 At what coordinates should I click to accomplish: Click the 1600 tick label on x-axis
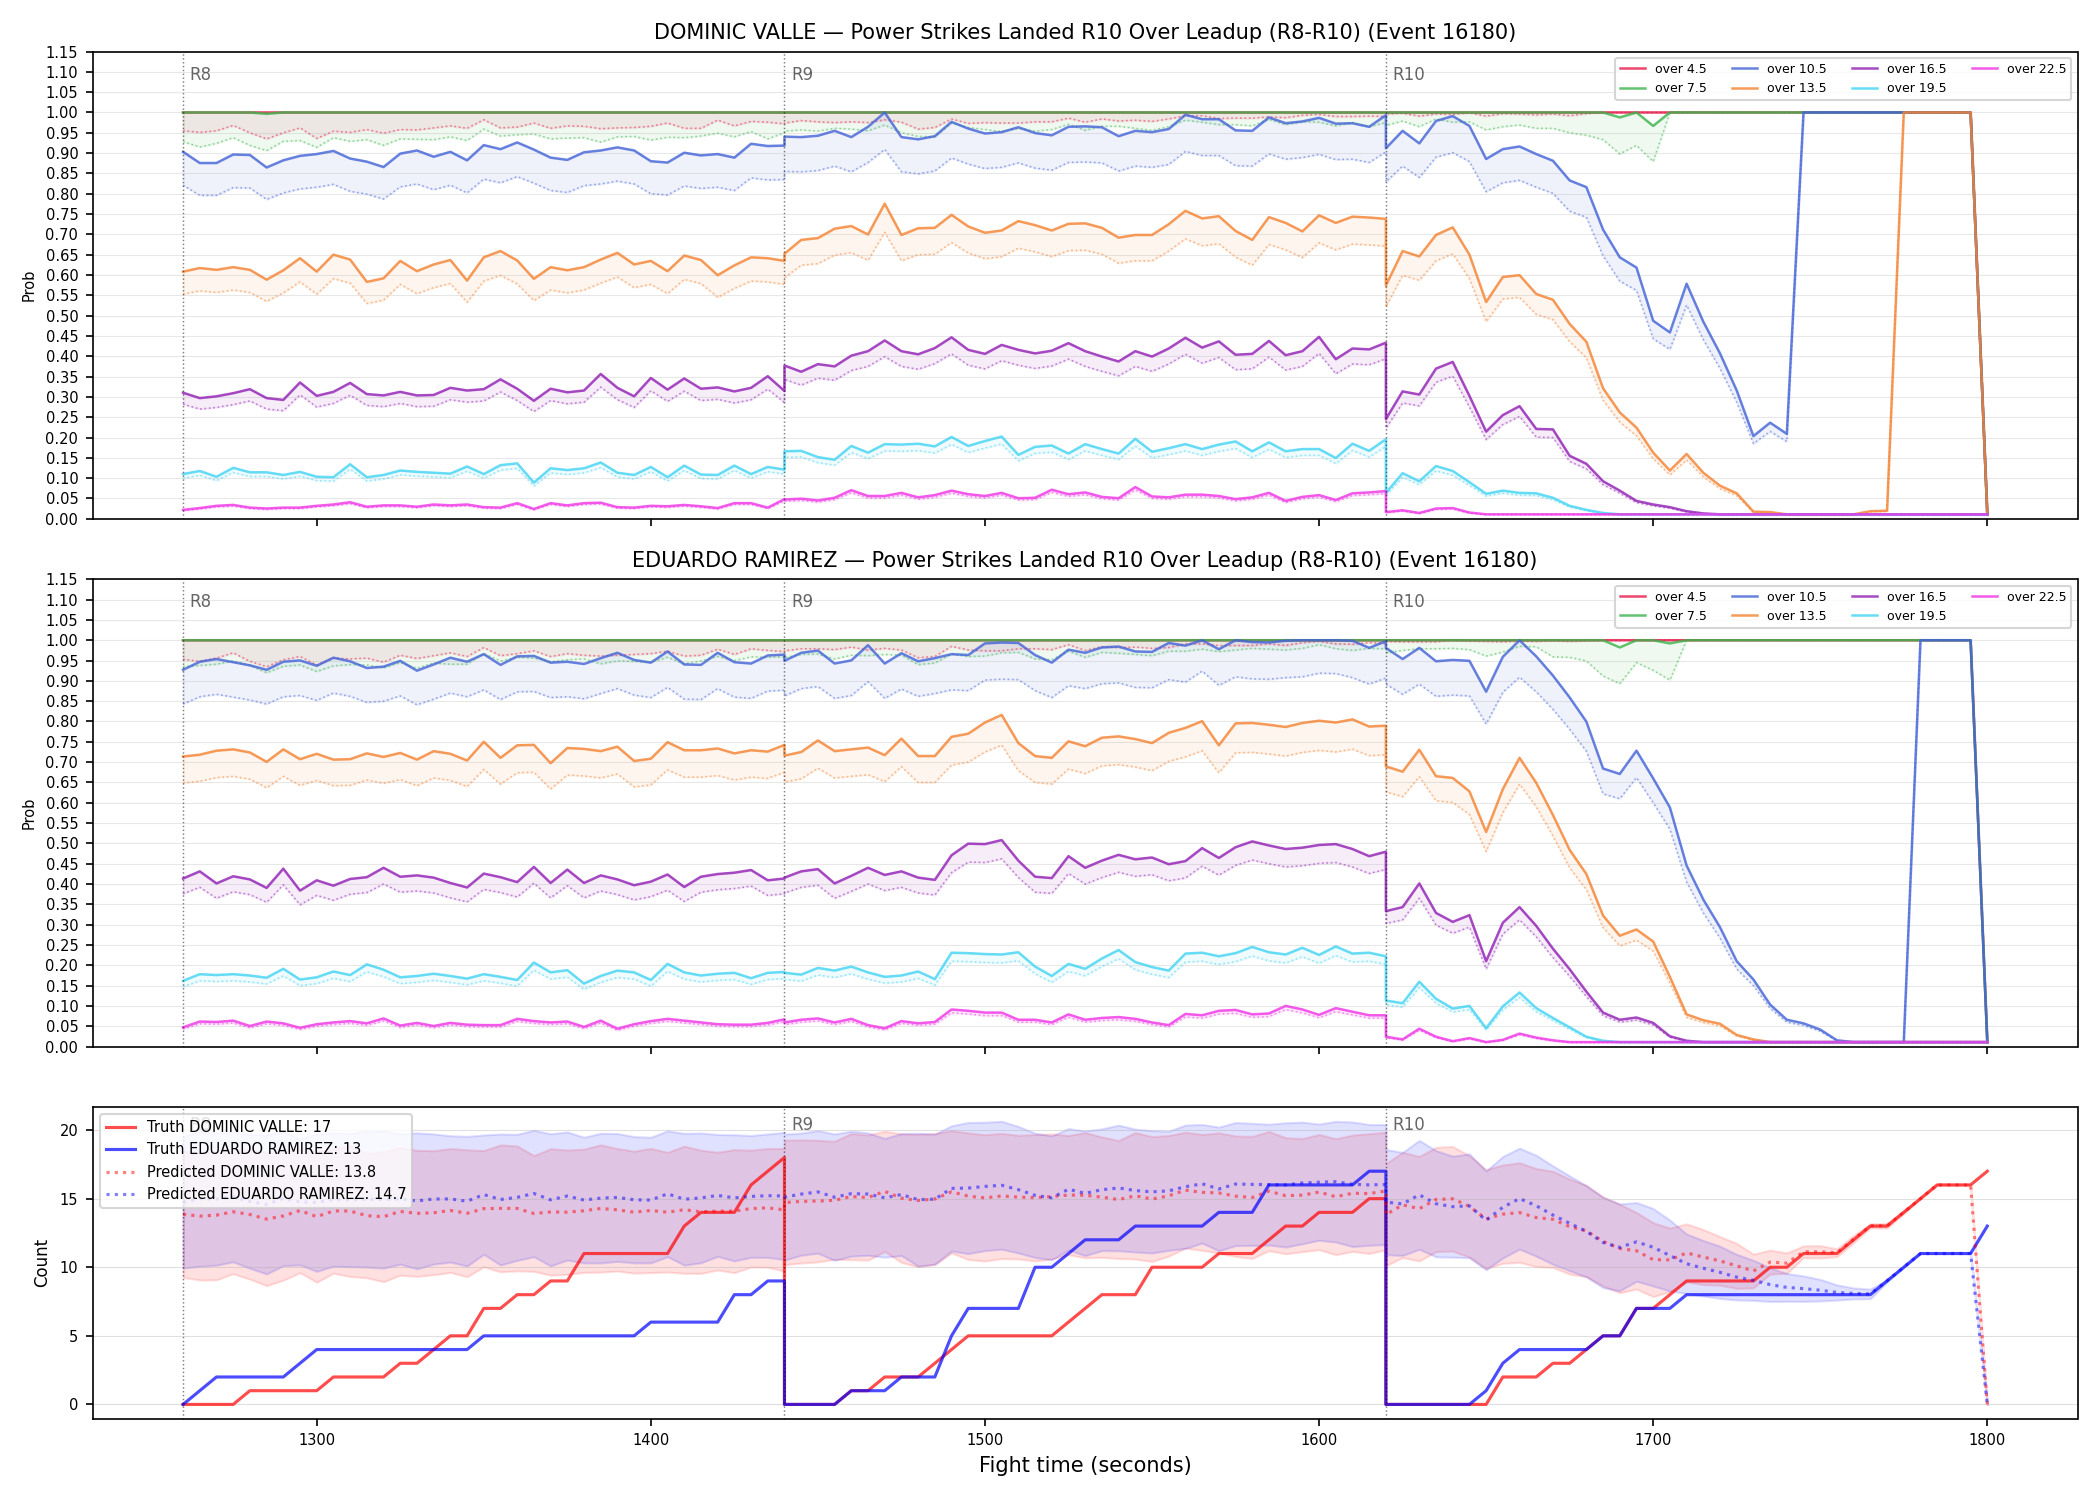point(1319,1439)
